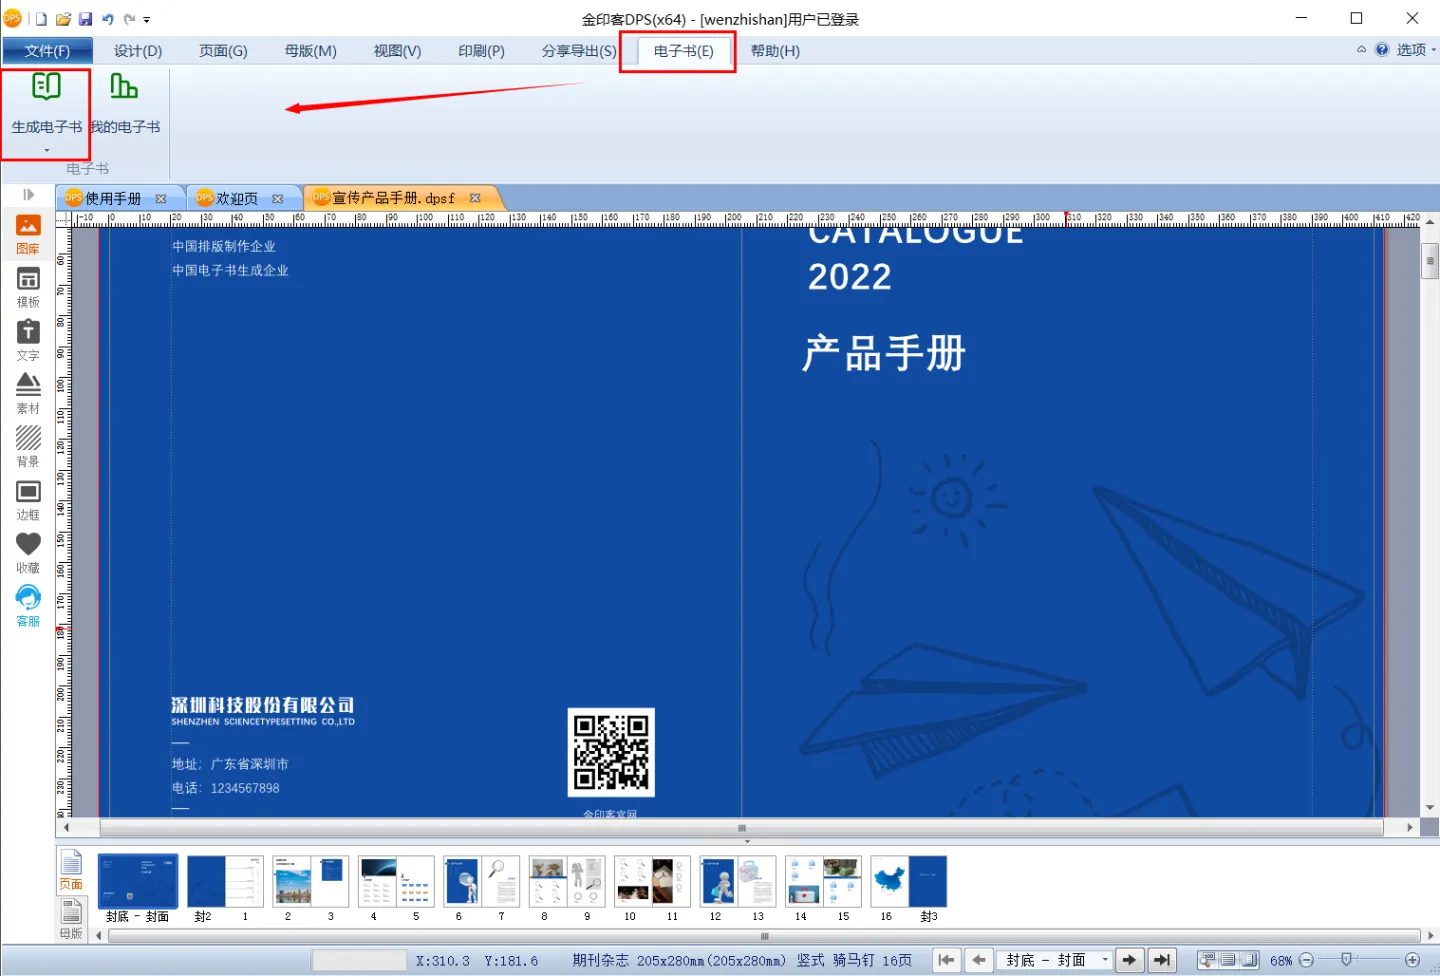The image size is (1440, 976).
Task: Open the 素材 (materials) panel
Action: (28, 394)
